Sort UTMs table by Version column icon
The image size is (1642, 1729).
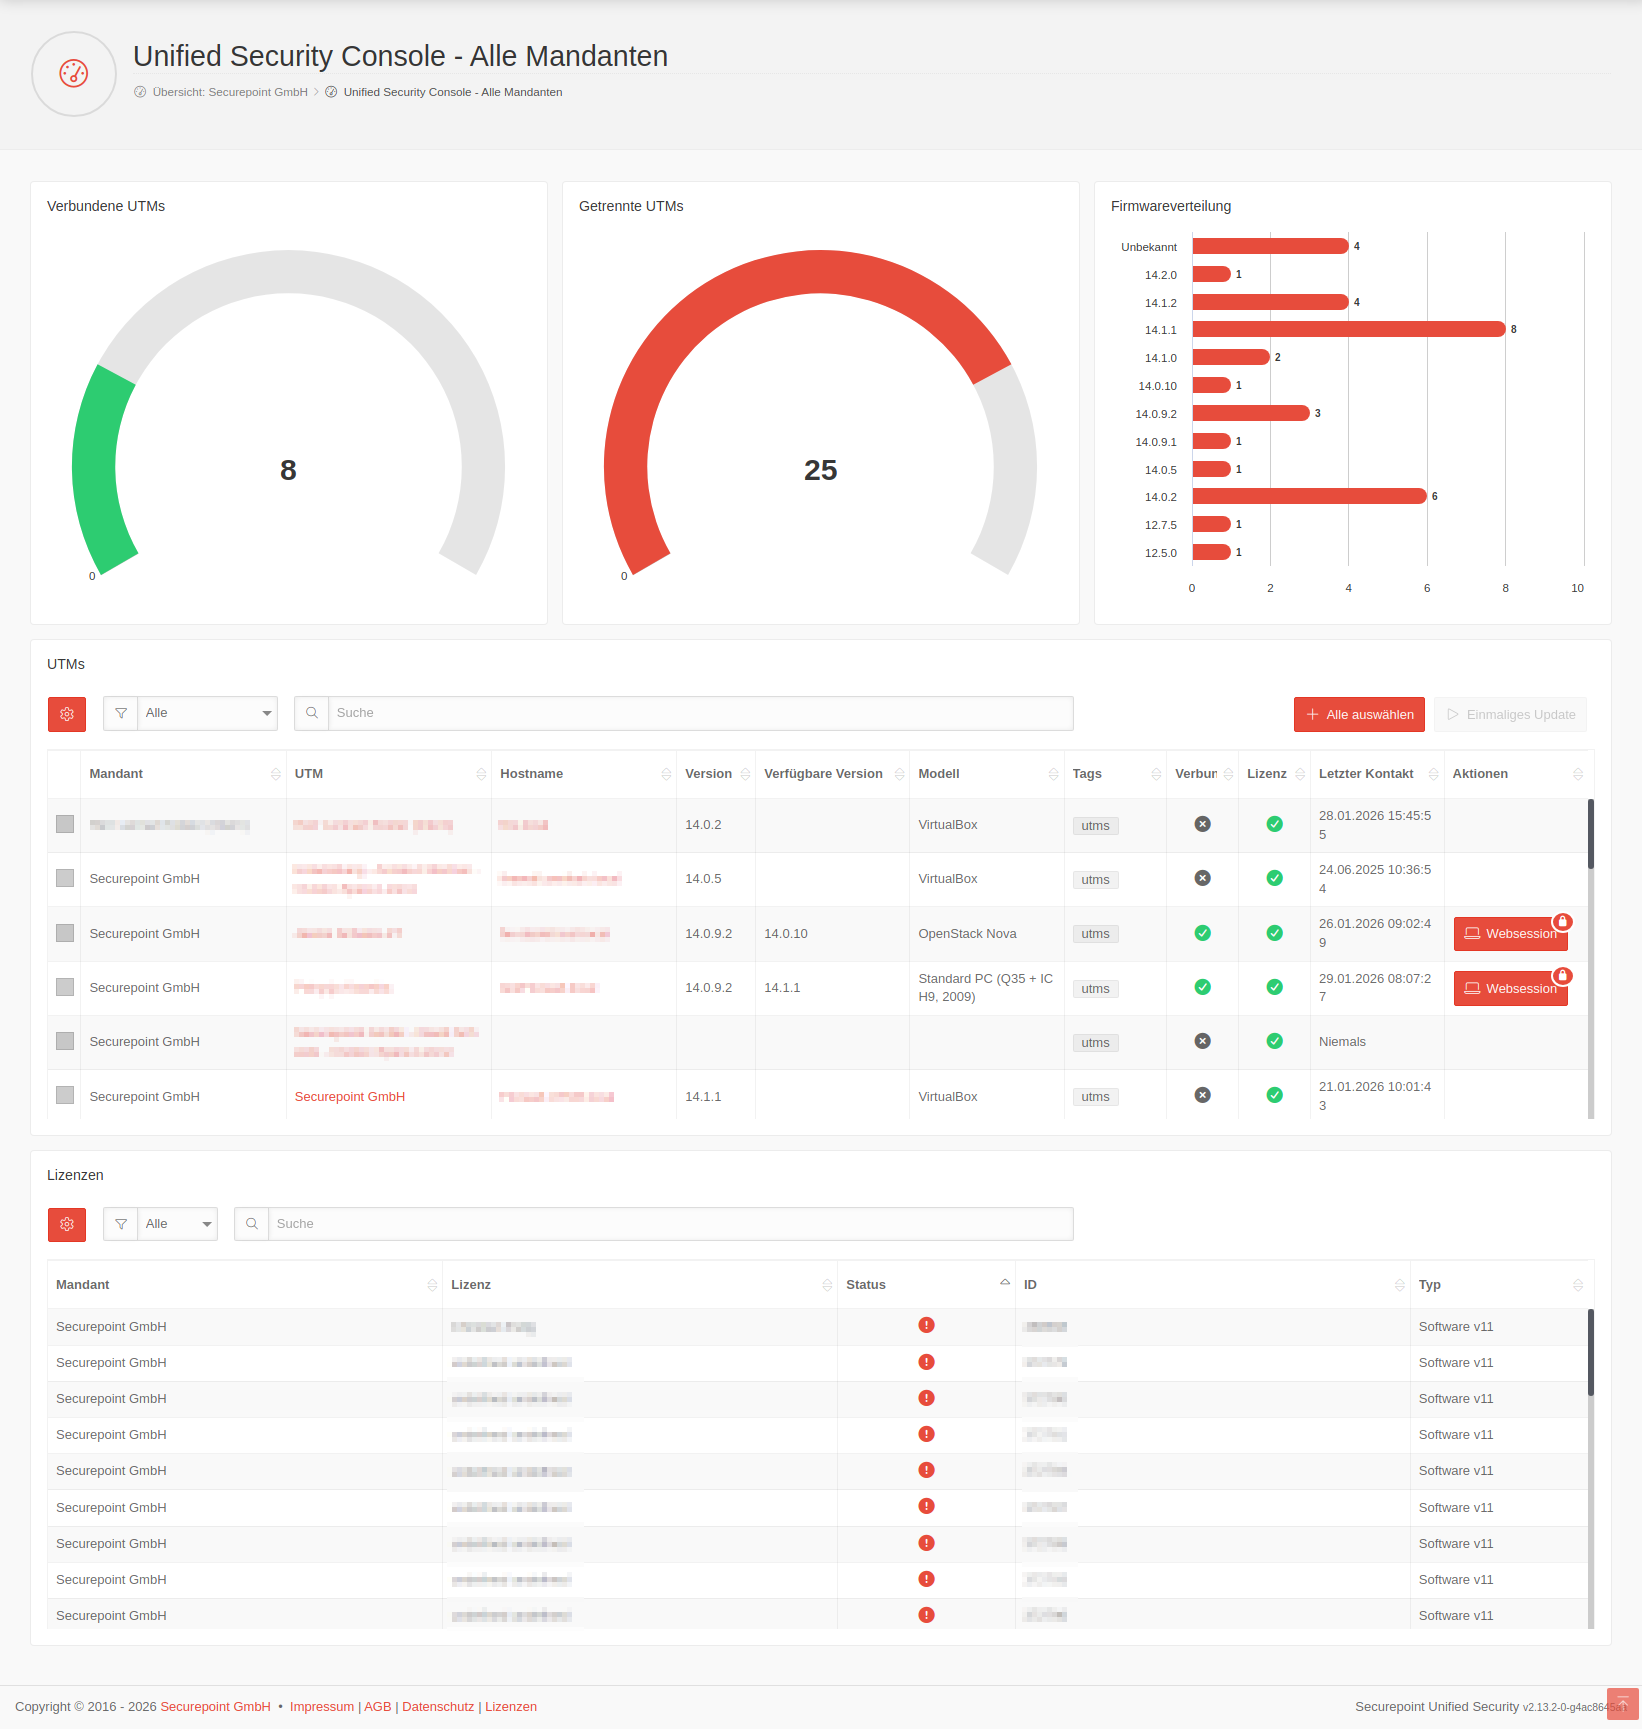[x=745, y=774]
